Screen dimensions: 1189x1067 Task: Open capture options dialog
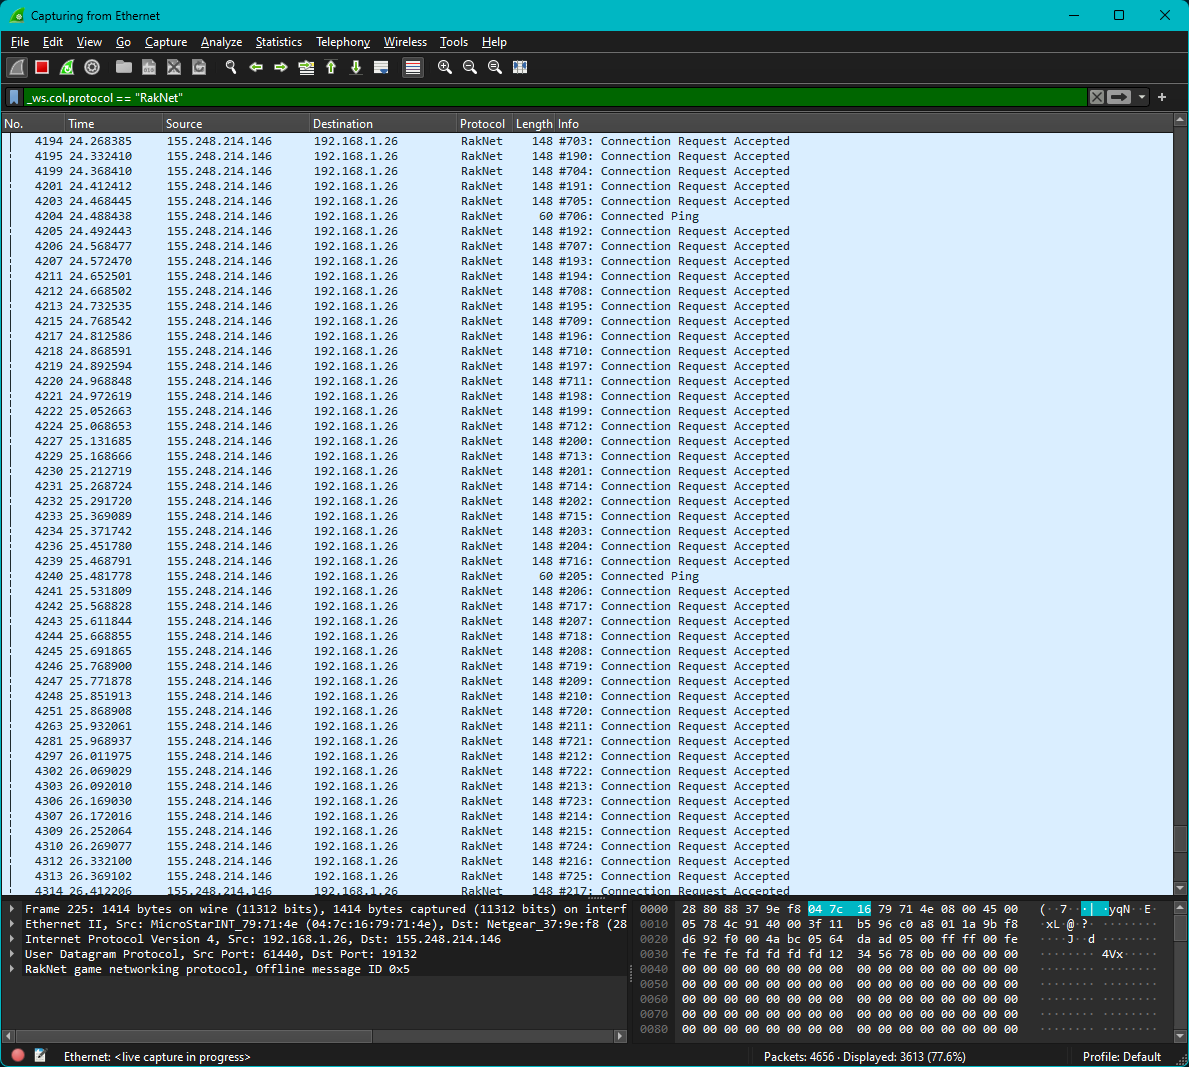point(92,67)
